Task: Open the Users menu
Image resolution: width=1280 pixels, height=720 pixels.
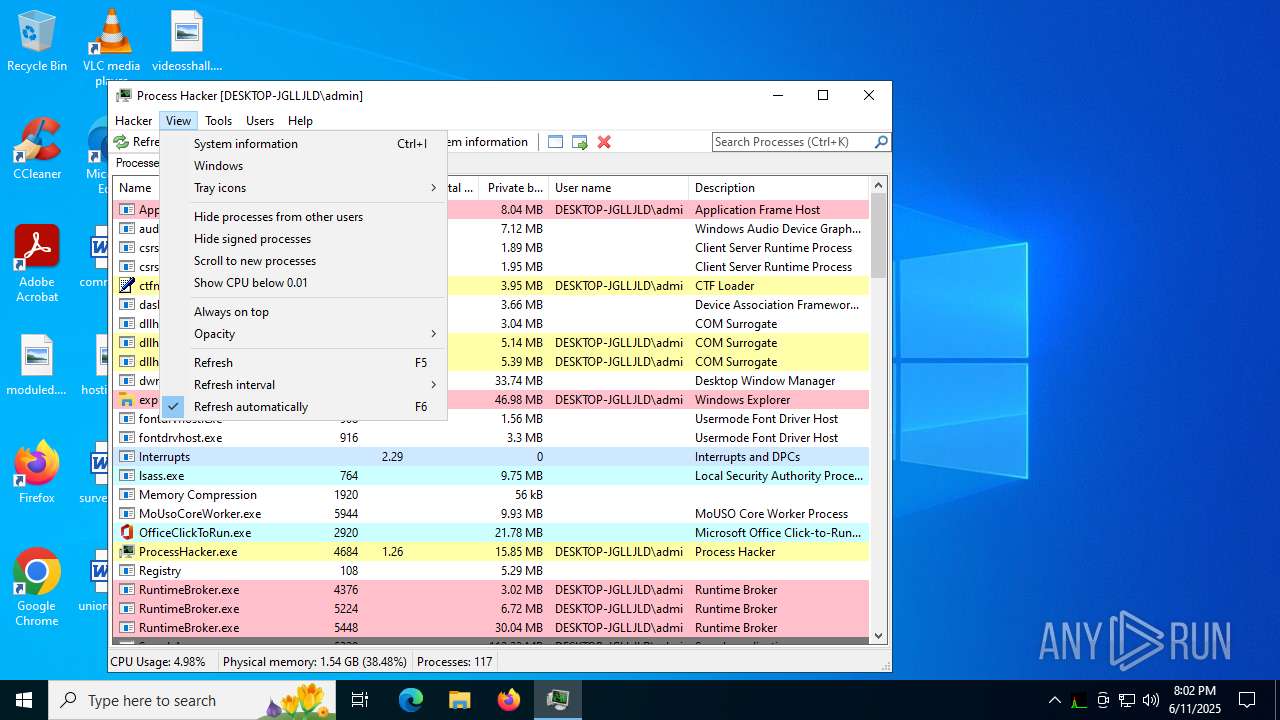Action: point(260,120)
